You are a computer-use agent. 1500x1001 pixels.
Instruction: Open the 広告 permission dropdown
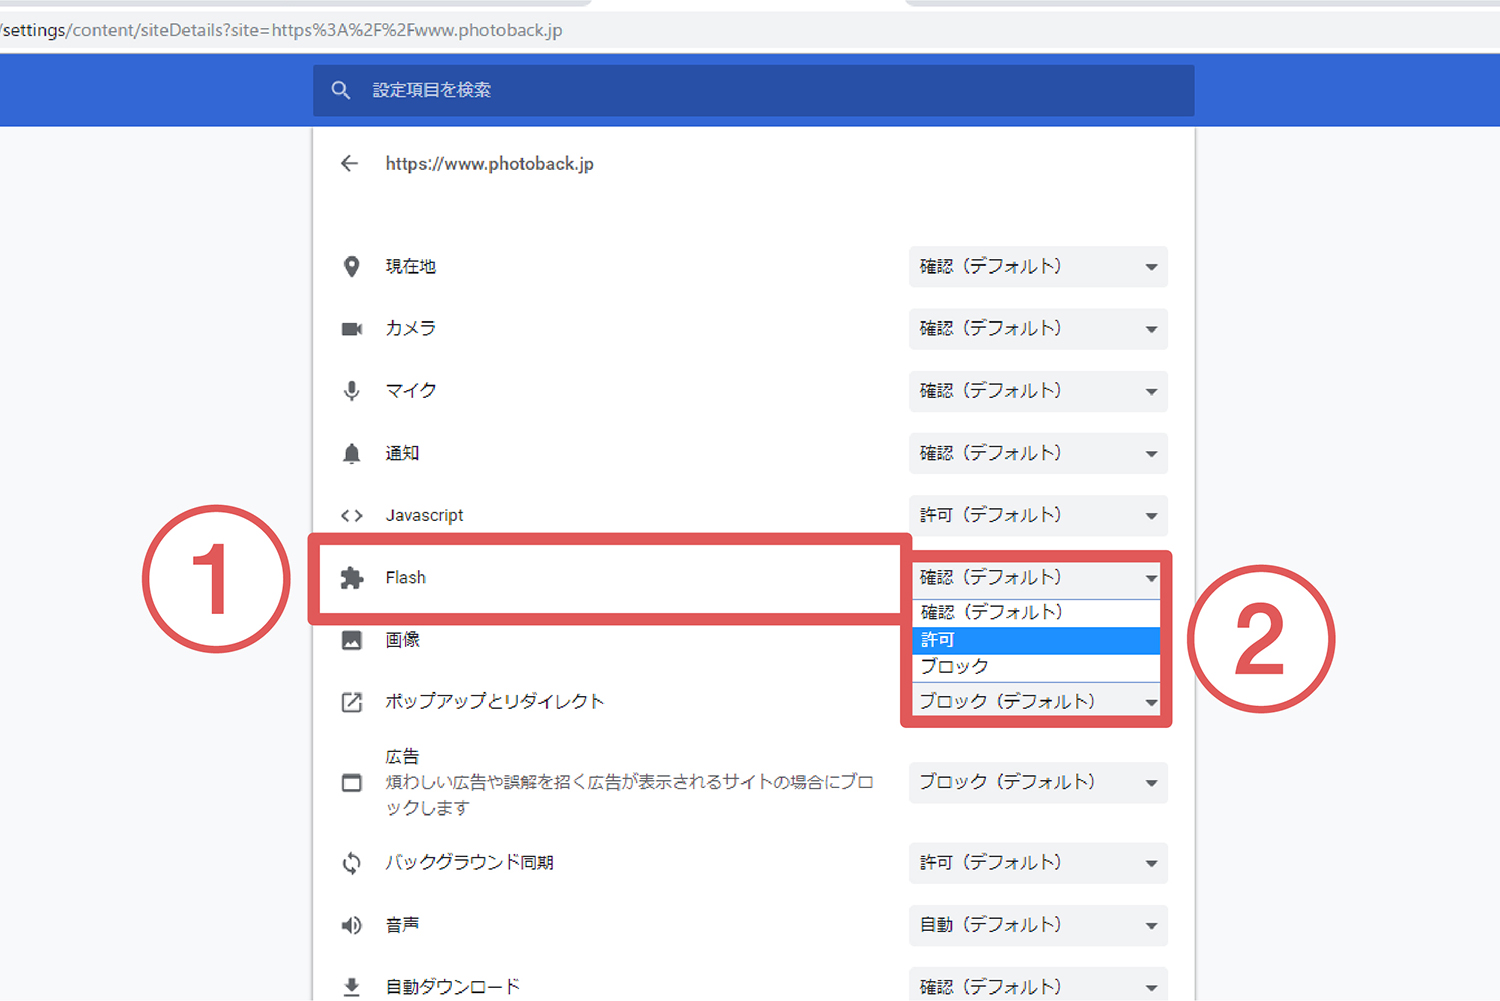(1038, 782)
